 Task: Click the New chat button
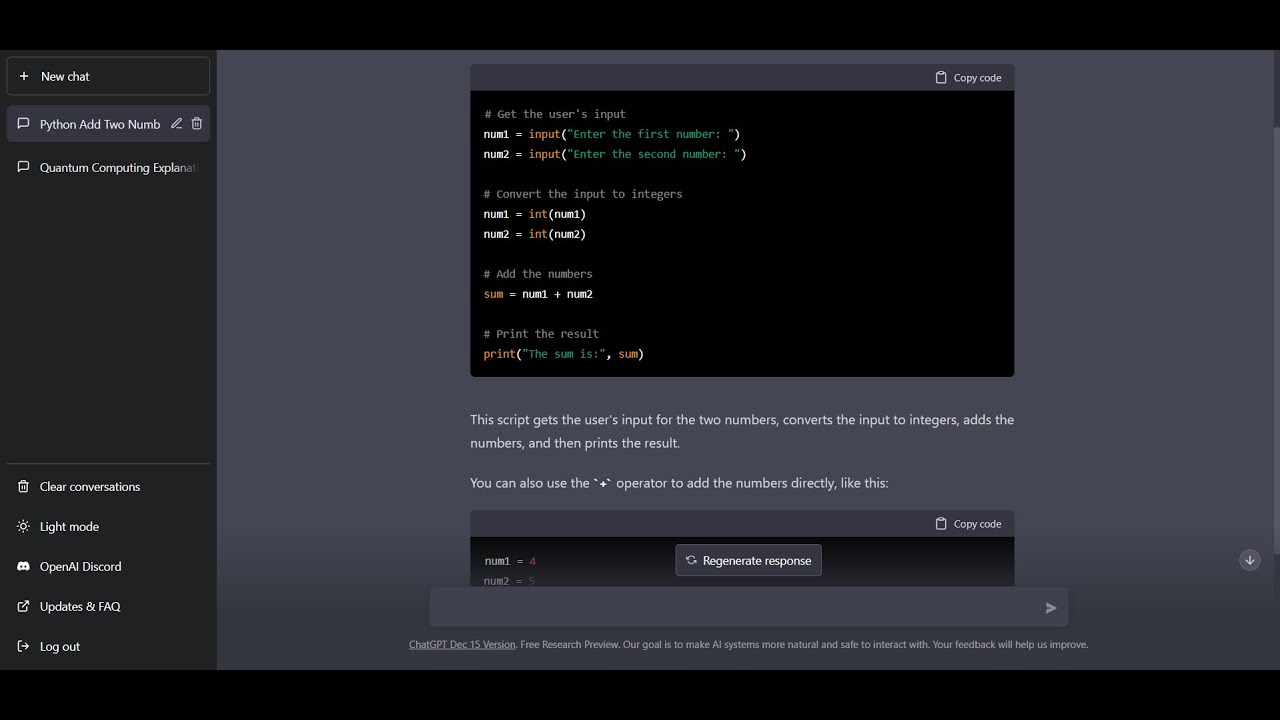tap(108, 76)
